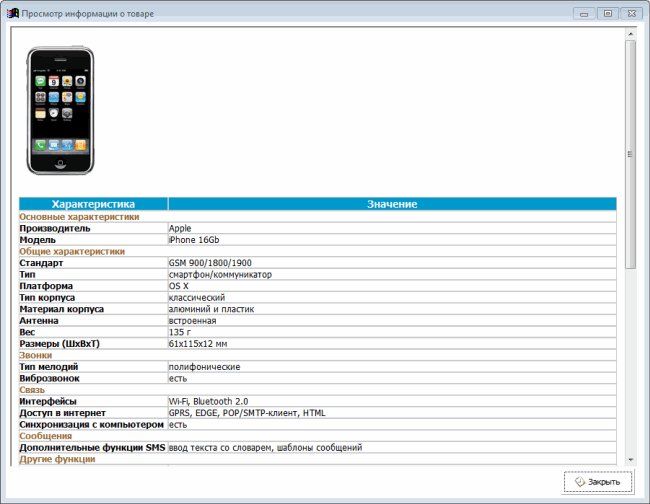Select the Доступ в интернет row label
This screenshot has width=650, height=504.
click(x=63, y=413)
